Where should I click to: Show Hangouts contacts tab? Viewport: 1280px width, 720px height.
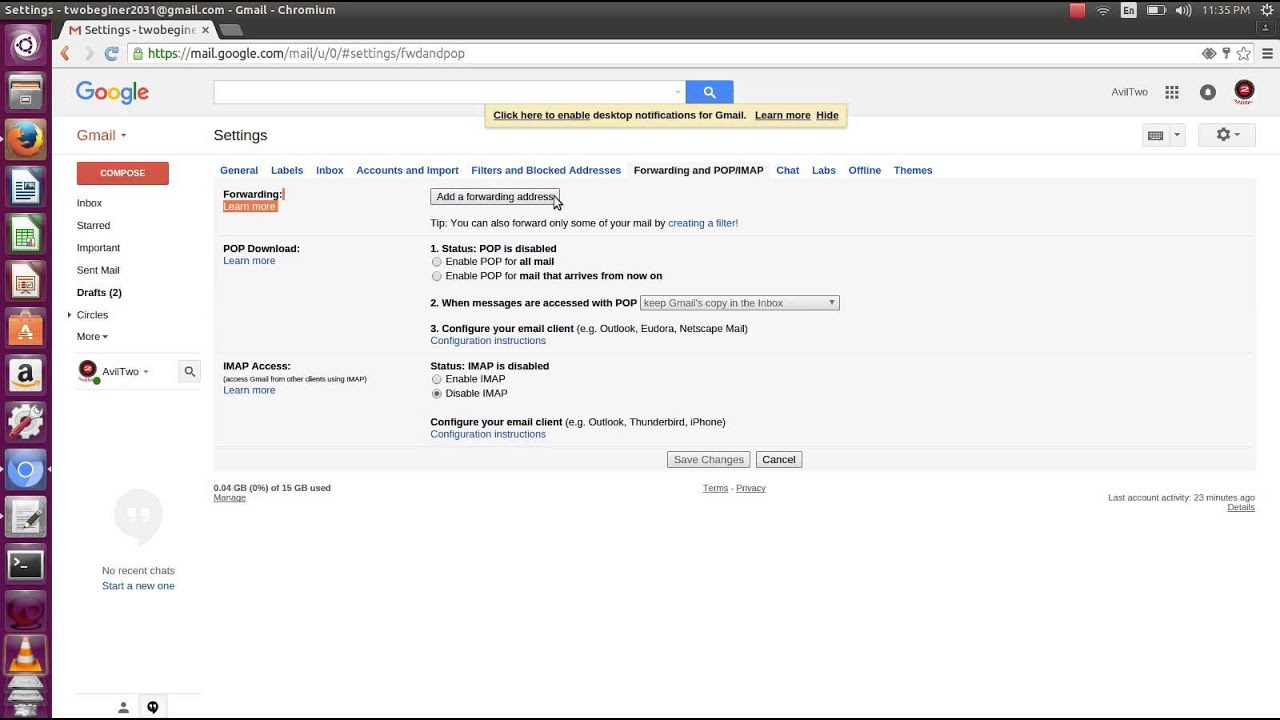[x=123, y=707]
